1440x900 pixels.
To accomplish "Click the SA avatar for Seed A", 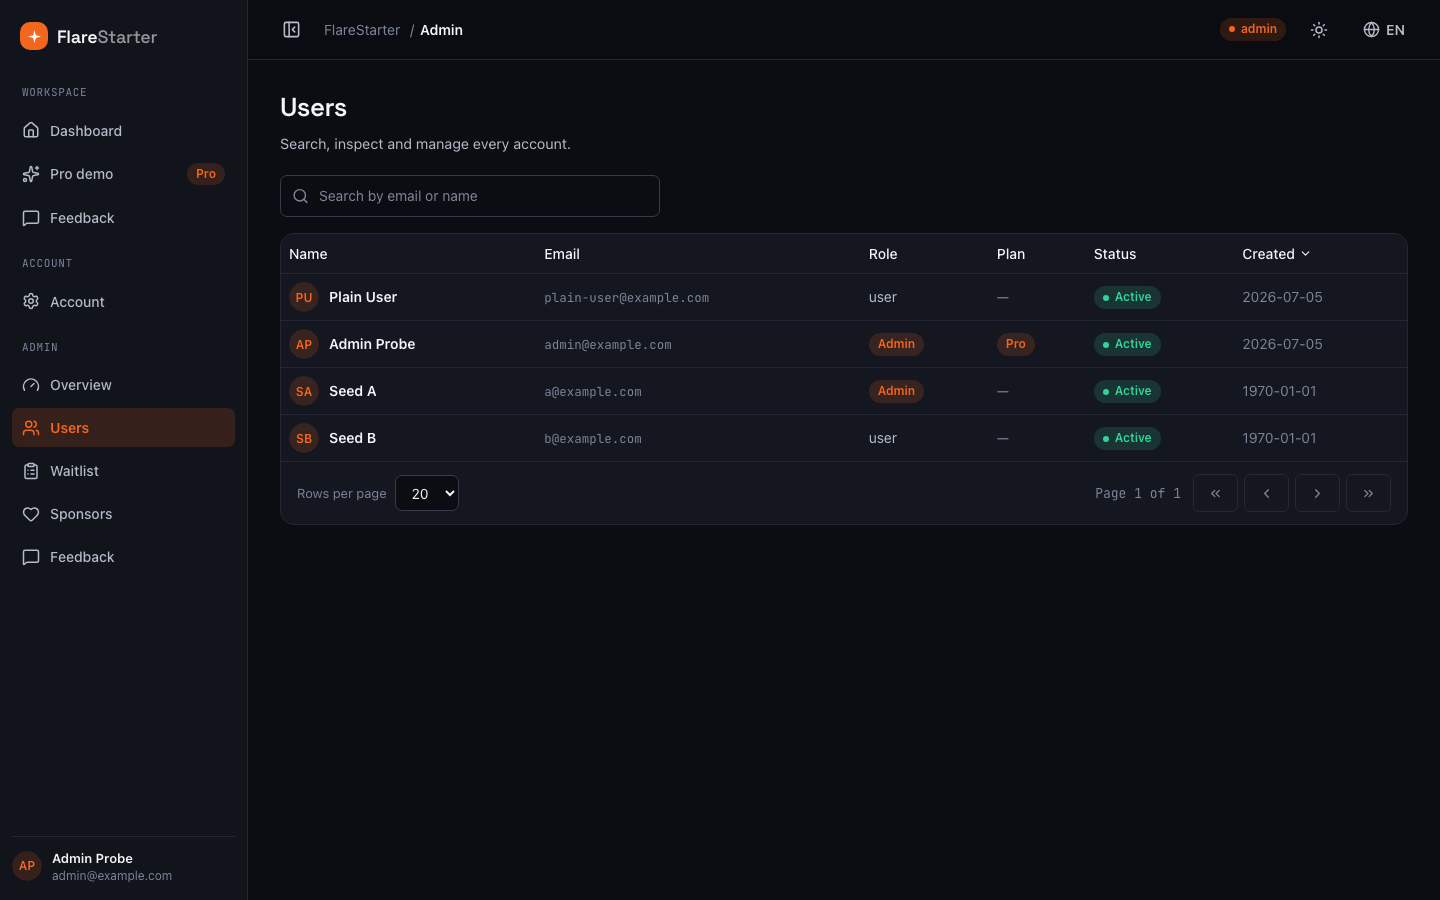I will click(304, 391).
